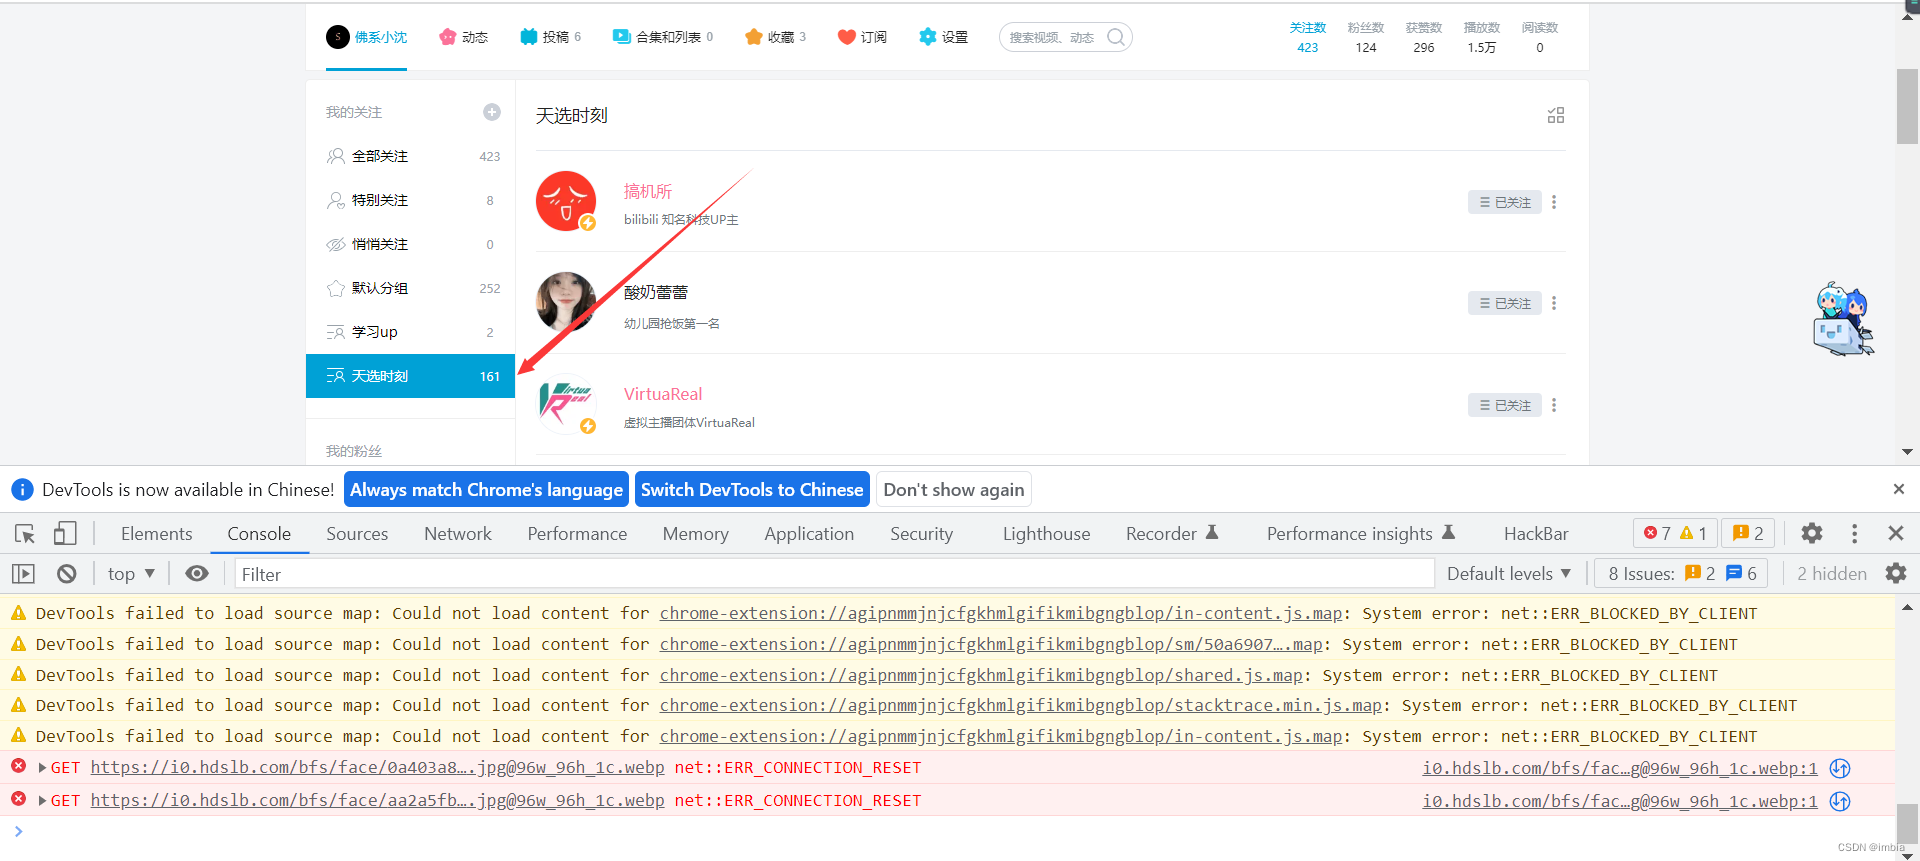Viewport: 1920px width, 861px height.
Task: Select the inspect element picker icon
Action: point(25,534)
